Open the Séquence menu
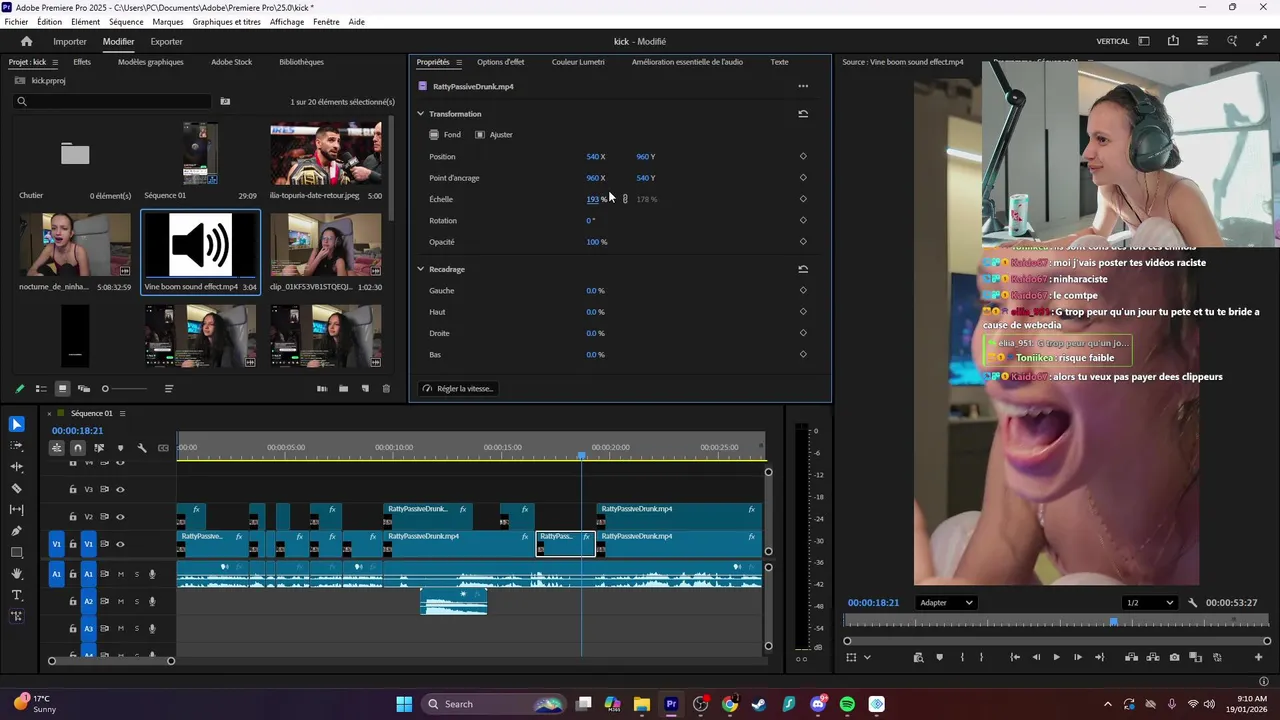 point(126,22)
